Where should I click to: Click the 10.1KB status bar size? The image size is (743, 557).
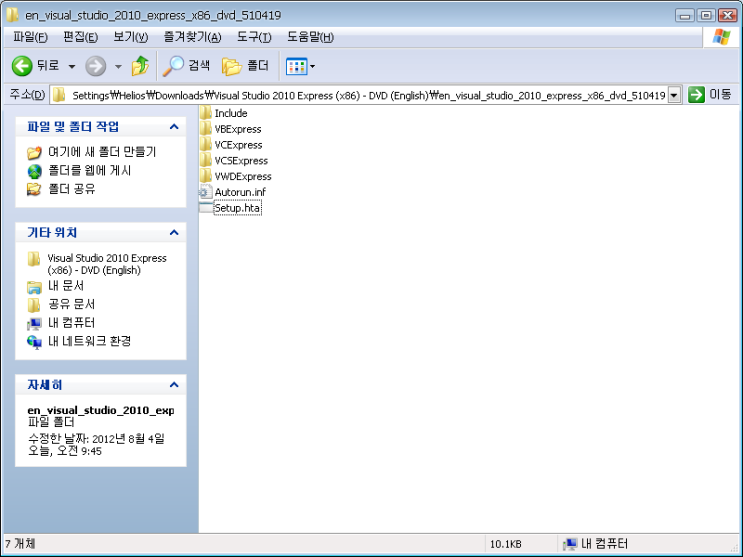click(506, 544)
